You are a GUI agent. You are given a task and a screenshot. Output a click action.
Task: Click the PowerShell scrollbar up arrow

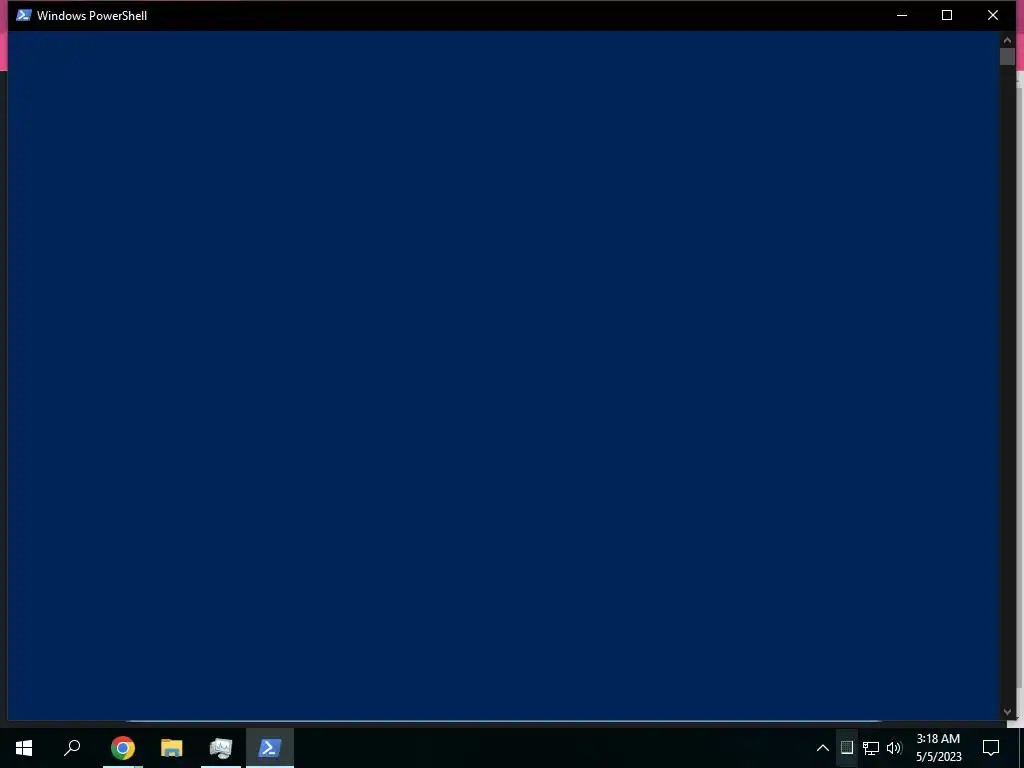1007,40
